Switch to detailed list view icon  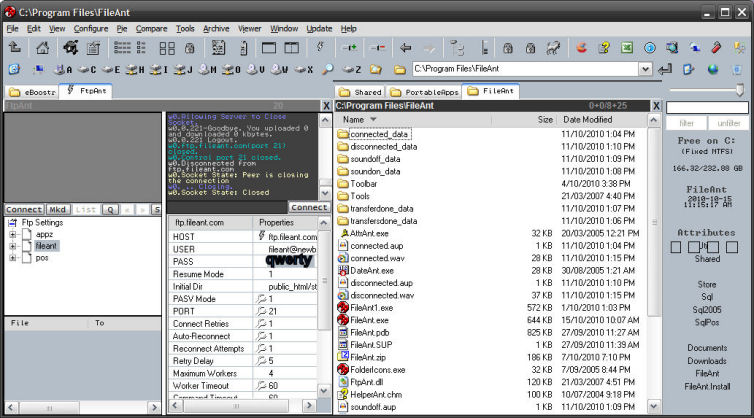(x=122, y=47)
